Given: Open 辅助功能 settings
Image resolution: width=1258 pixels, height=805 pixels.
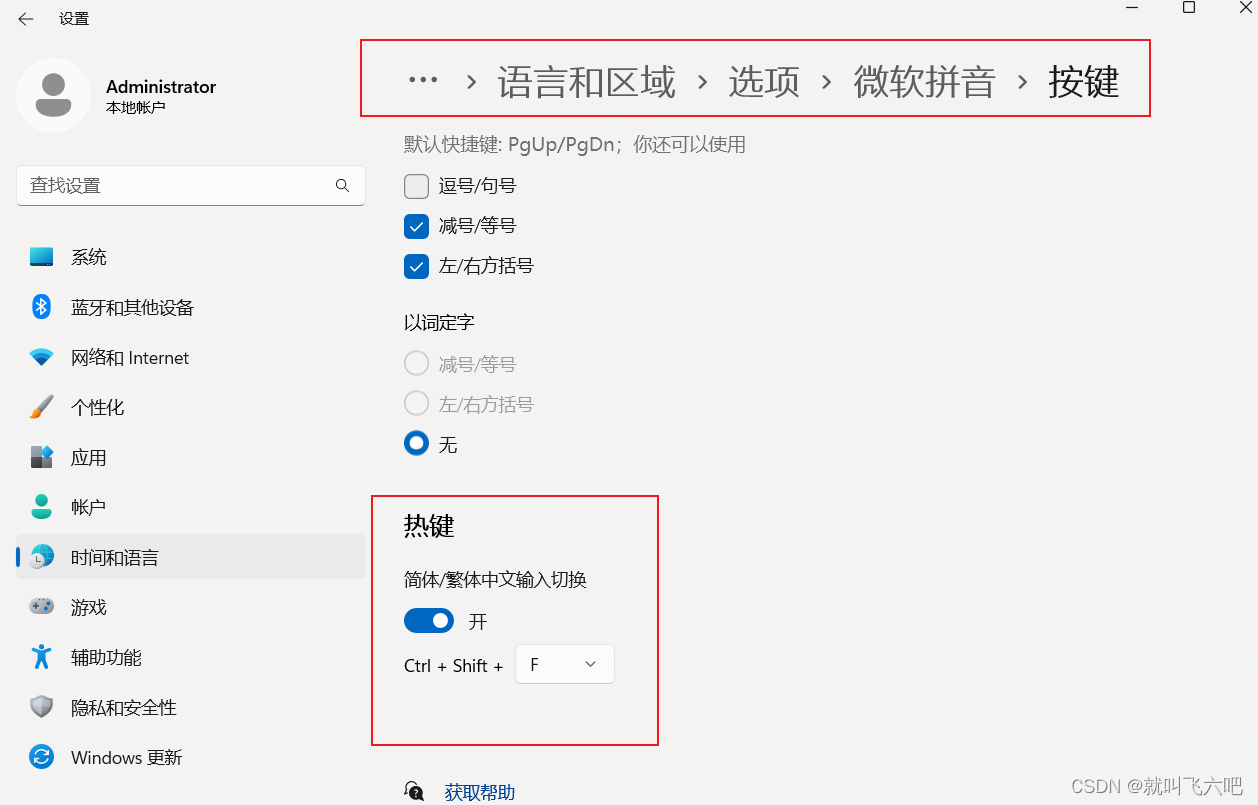Looking at the screenshot, I should tap(190, 657).
